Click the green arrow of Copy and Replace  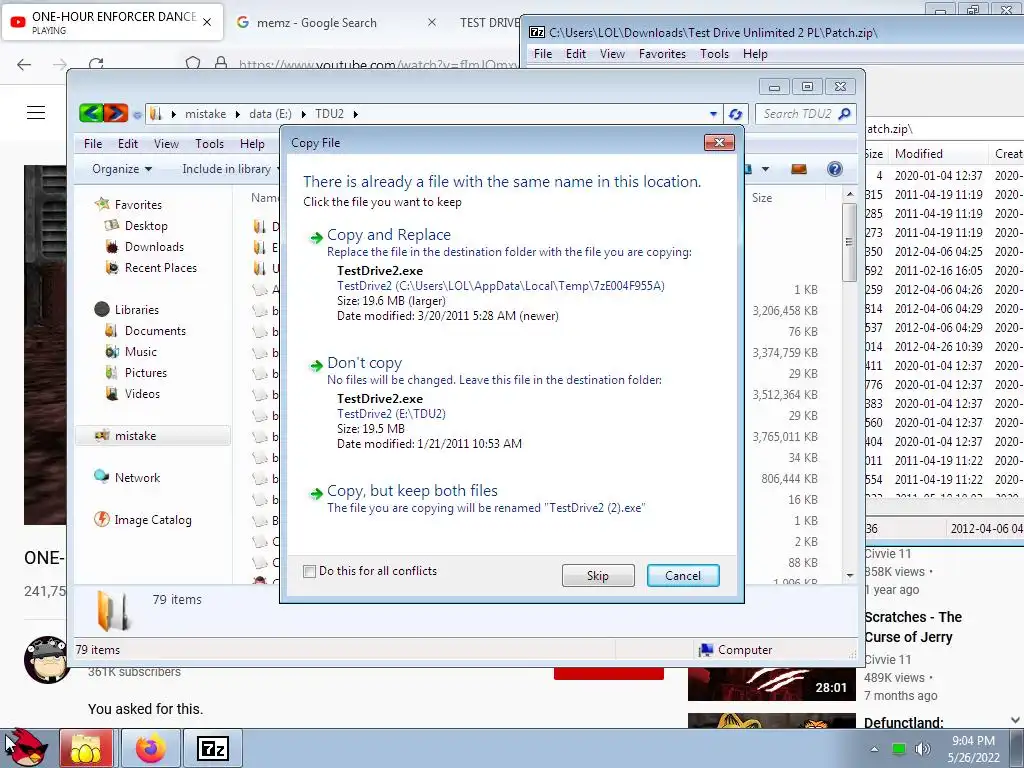click(316, 237)
